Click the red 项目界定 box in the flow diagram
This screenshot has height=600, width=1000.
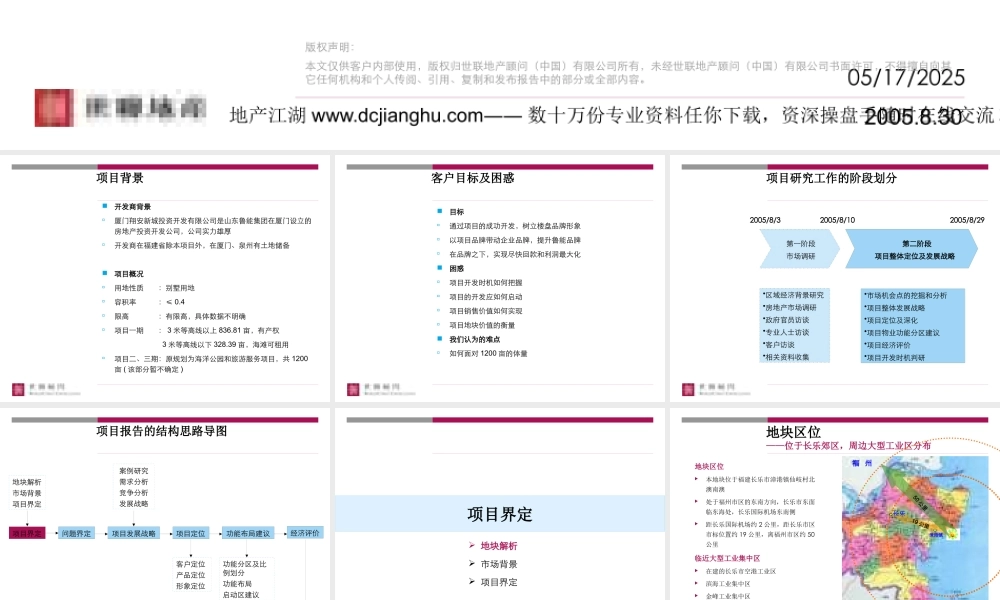(27, 533)
